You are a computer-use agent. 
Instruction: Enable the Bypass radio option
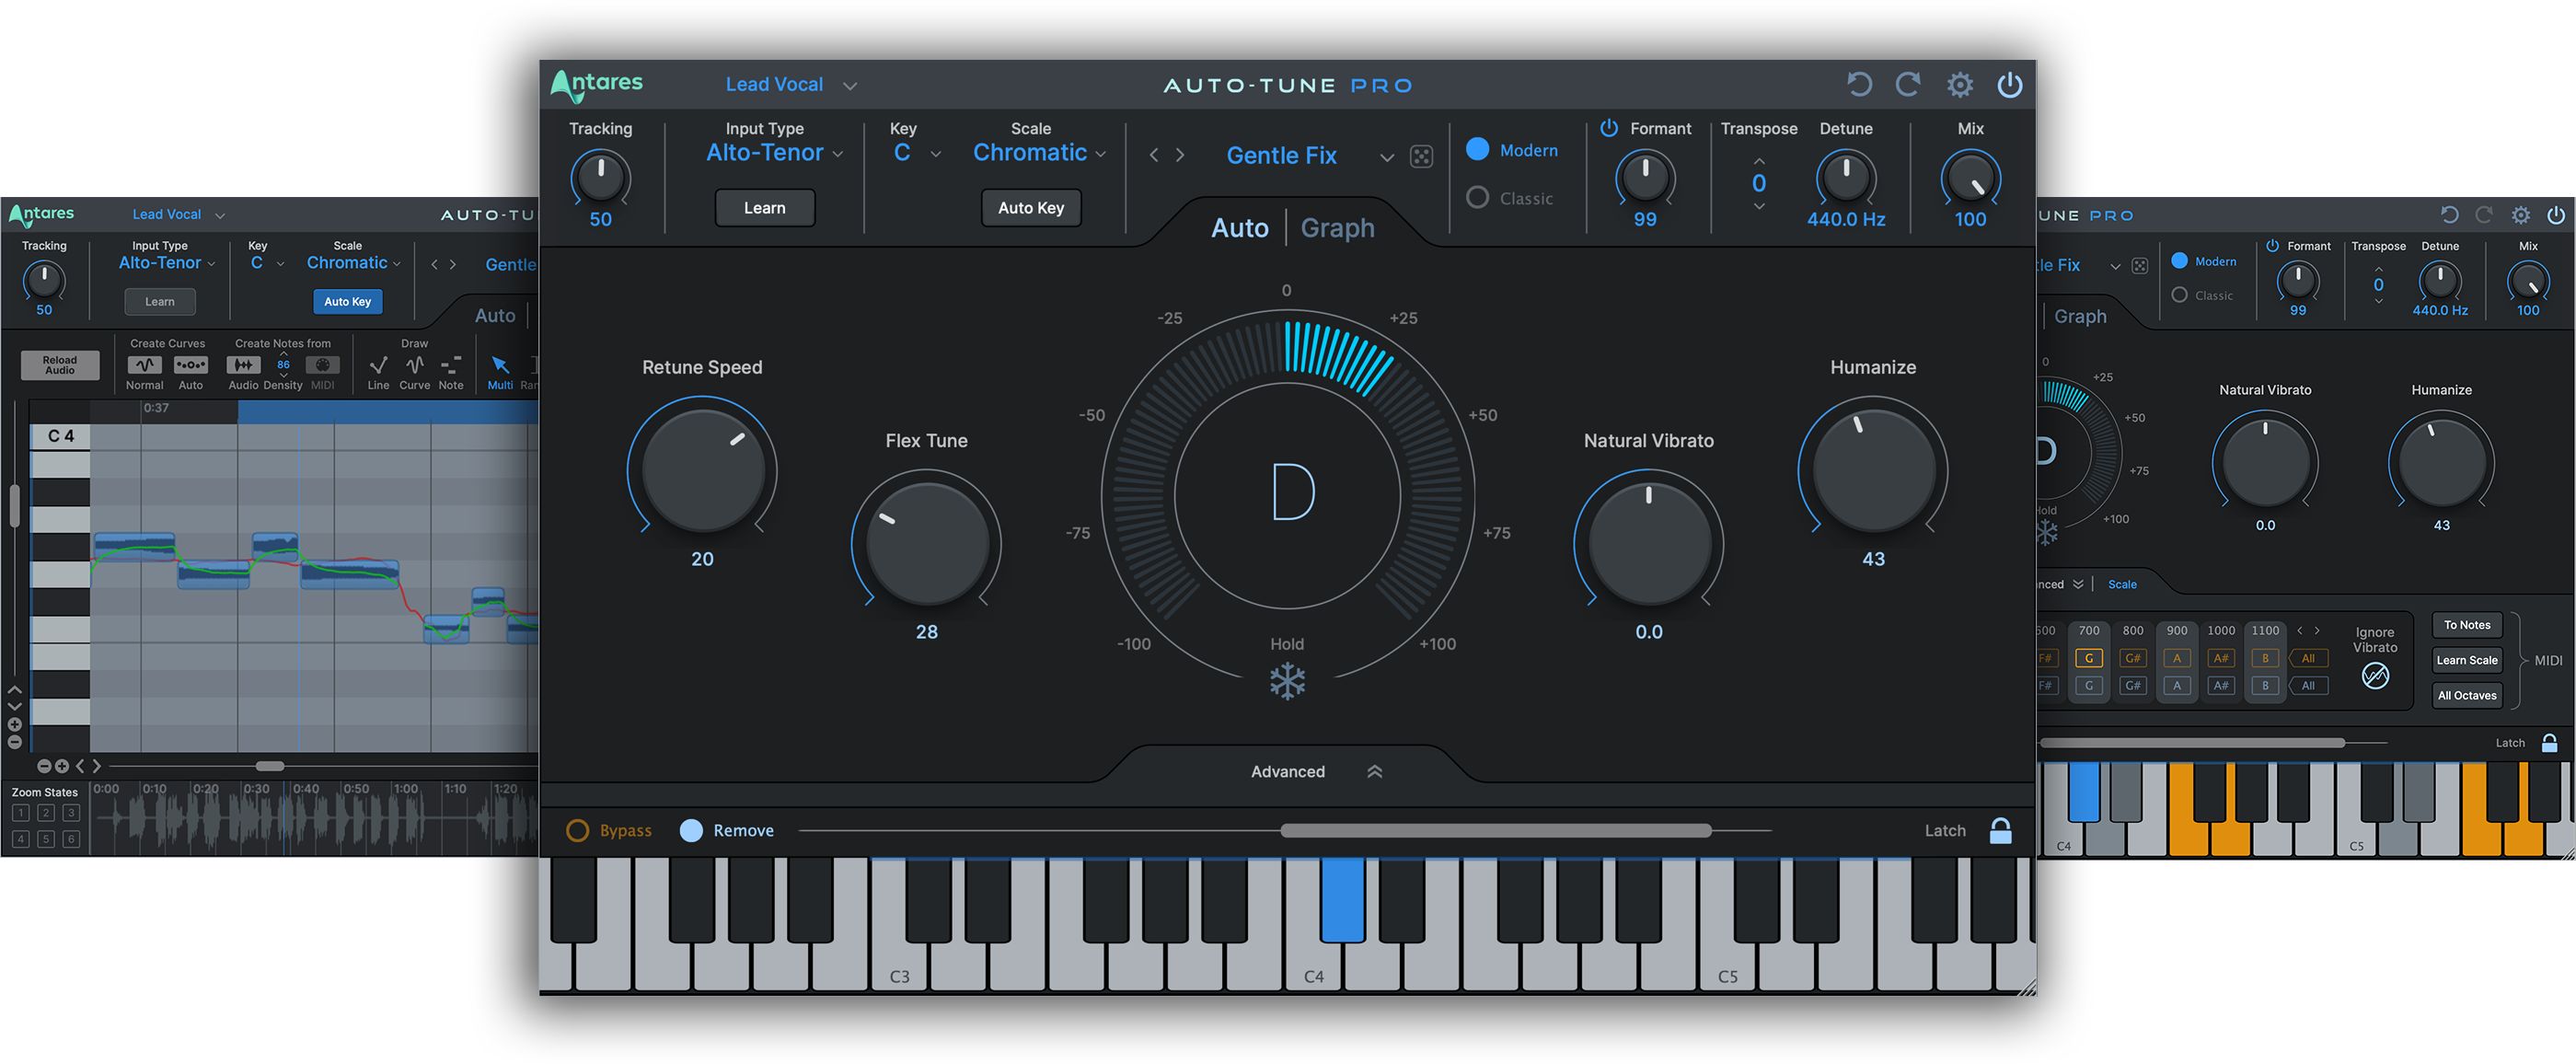pyautogui.click(x=578, y=831)
